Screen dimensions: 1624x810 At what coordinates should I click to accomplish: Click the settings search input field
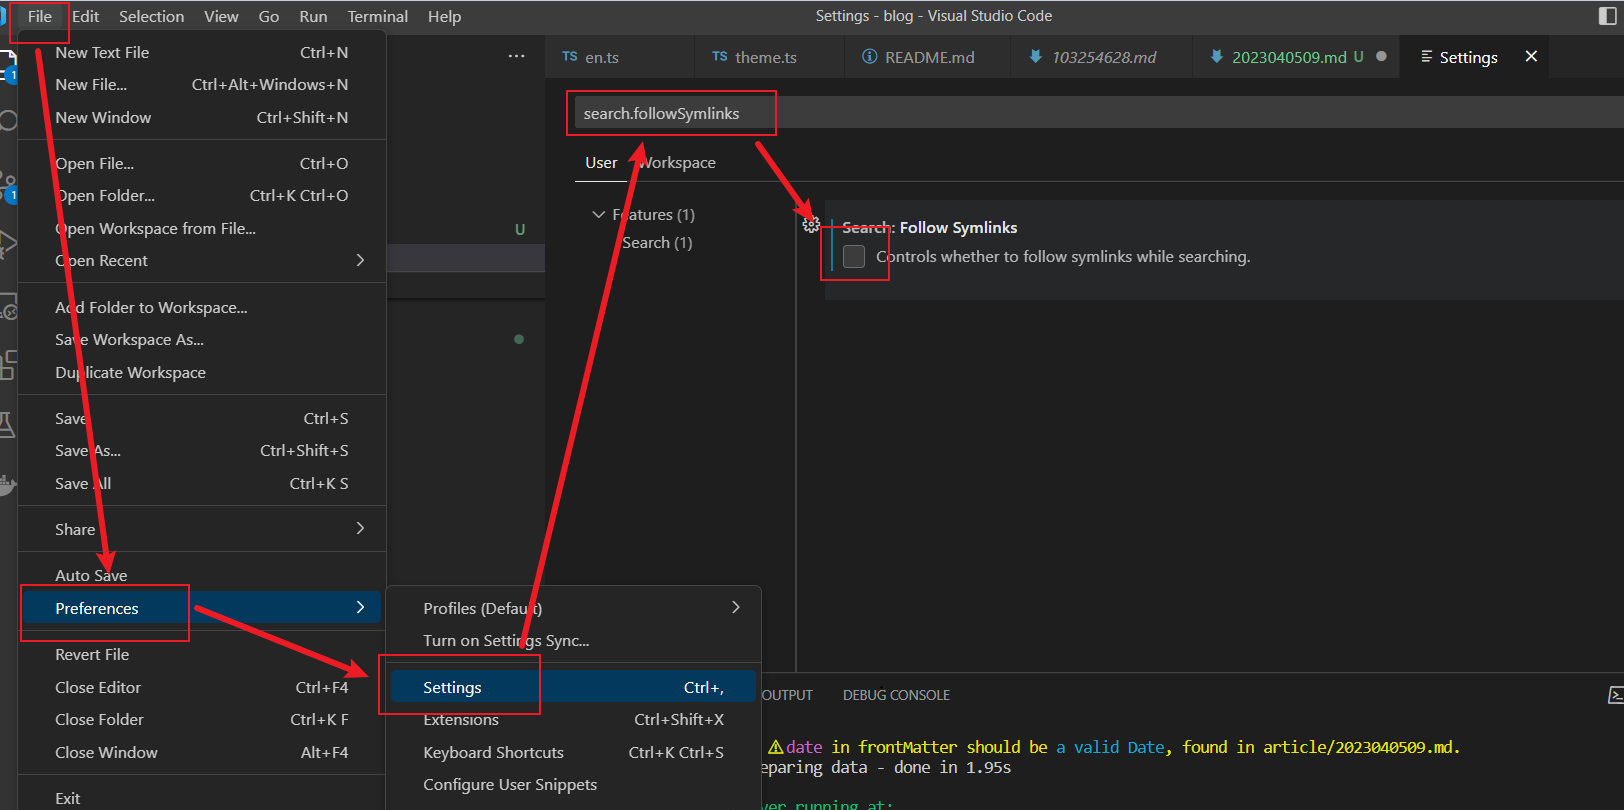point(1095,113)
